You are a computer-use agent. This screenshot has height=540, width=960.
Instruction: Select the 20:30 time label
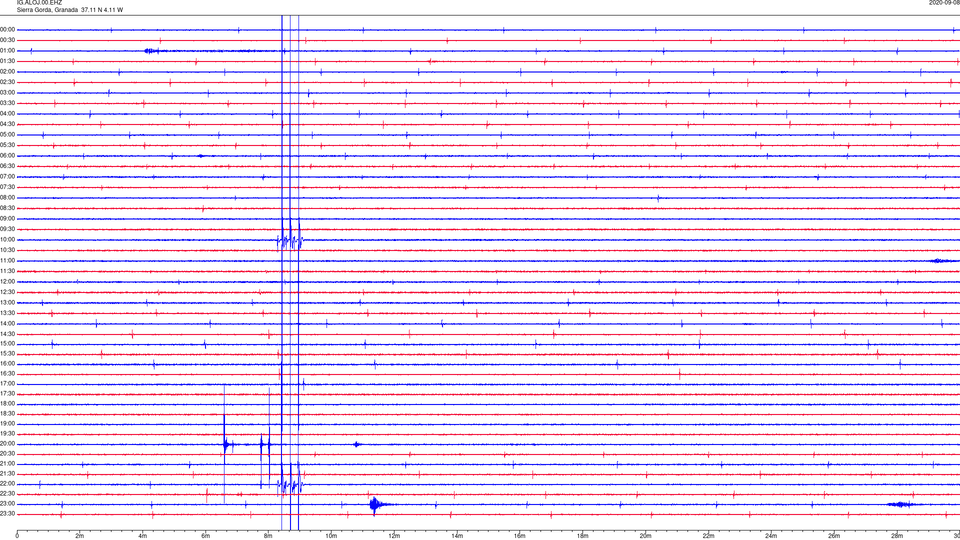(8, 454)
